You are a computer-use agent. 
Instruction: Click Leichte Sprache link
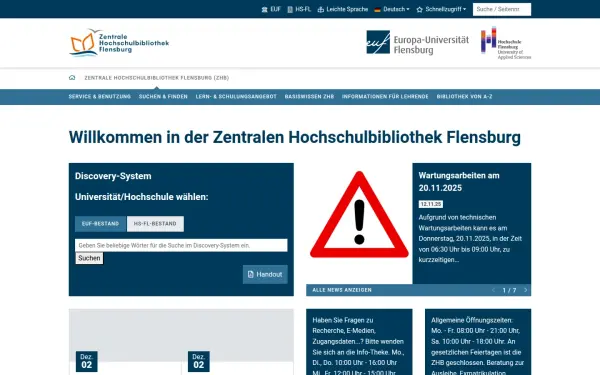[342, 10]
